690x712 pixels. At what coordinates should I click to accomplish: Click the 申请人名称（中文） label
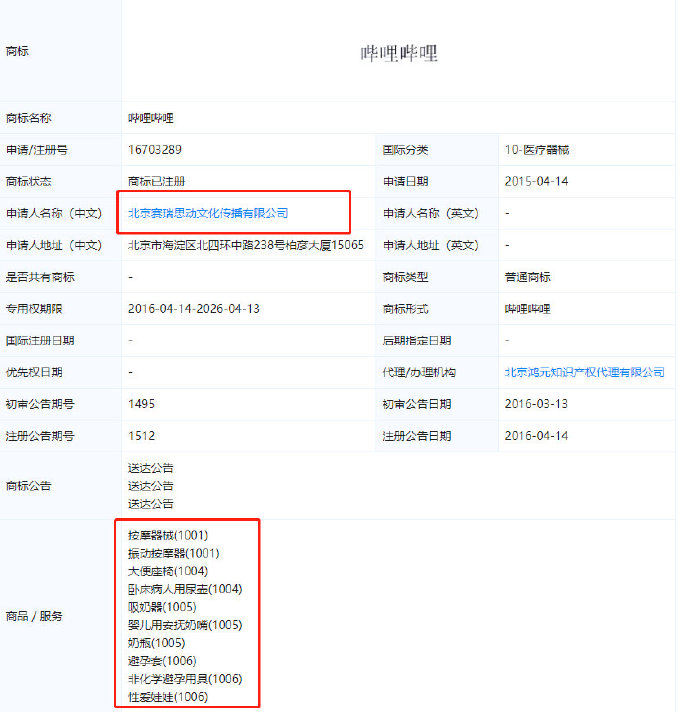[x=54, y=213]
